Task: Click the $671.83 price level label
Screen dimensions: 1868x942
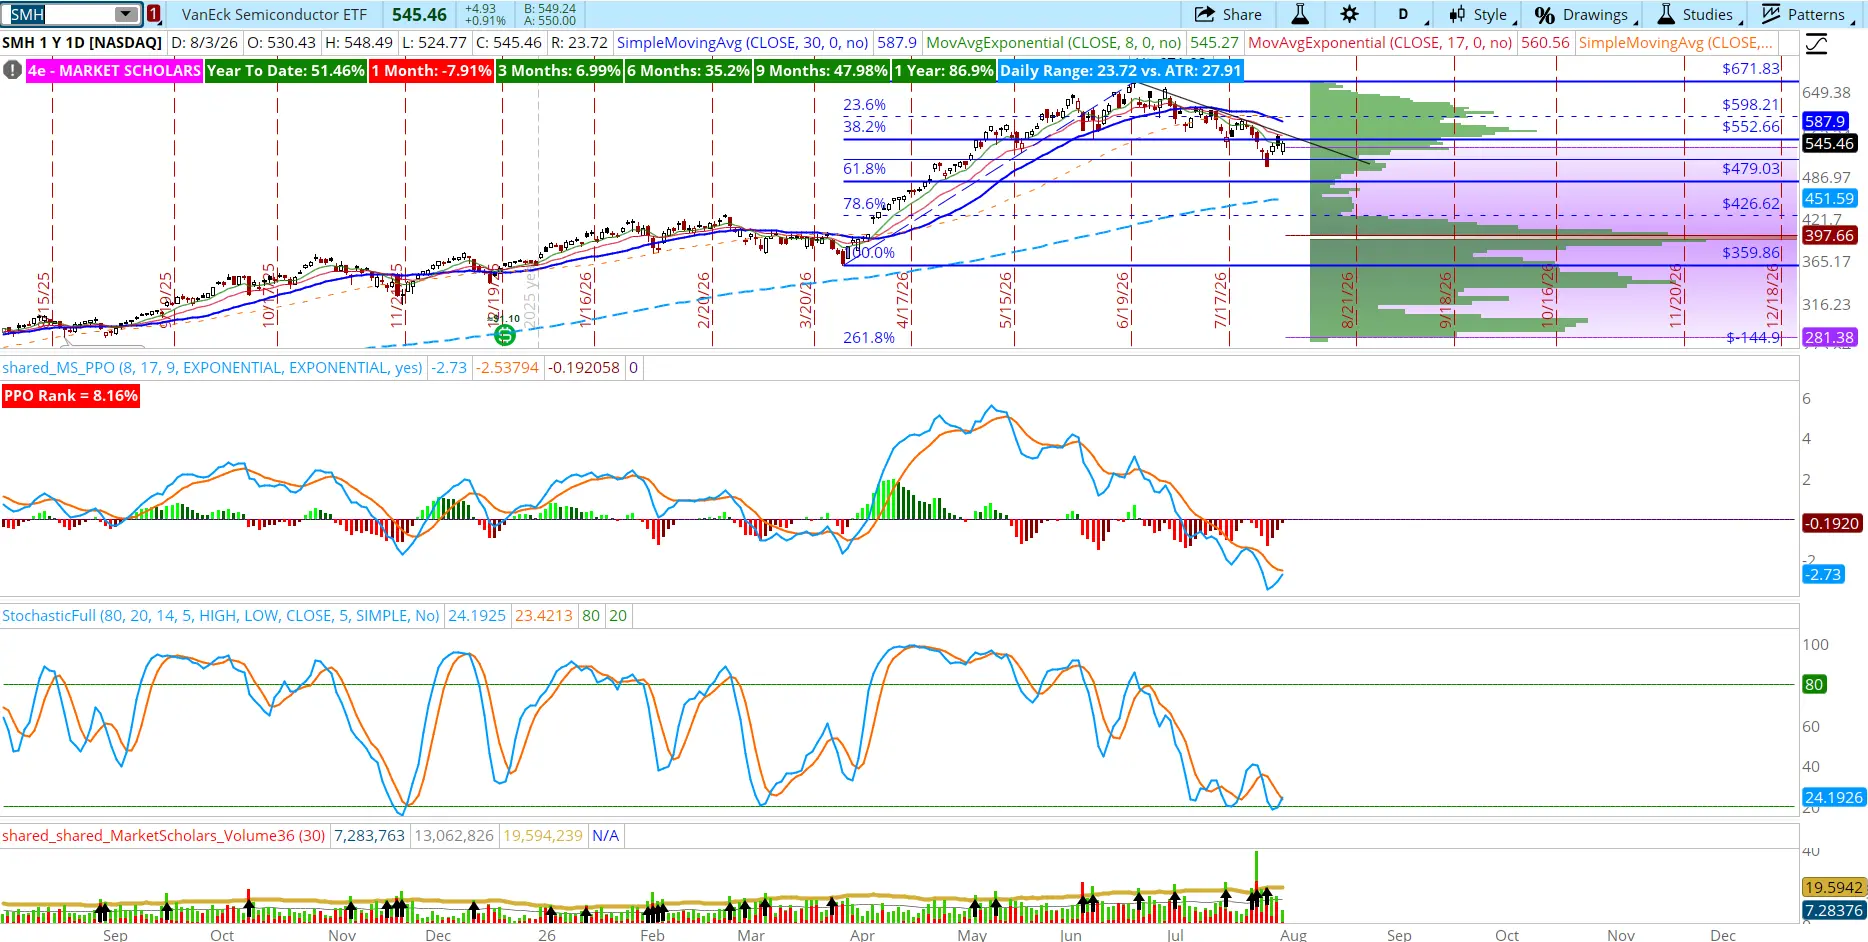Action: (1751, 68)
